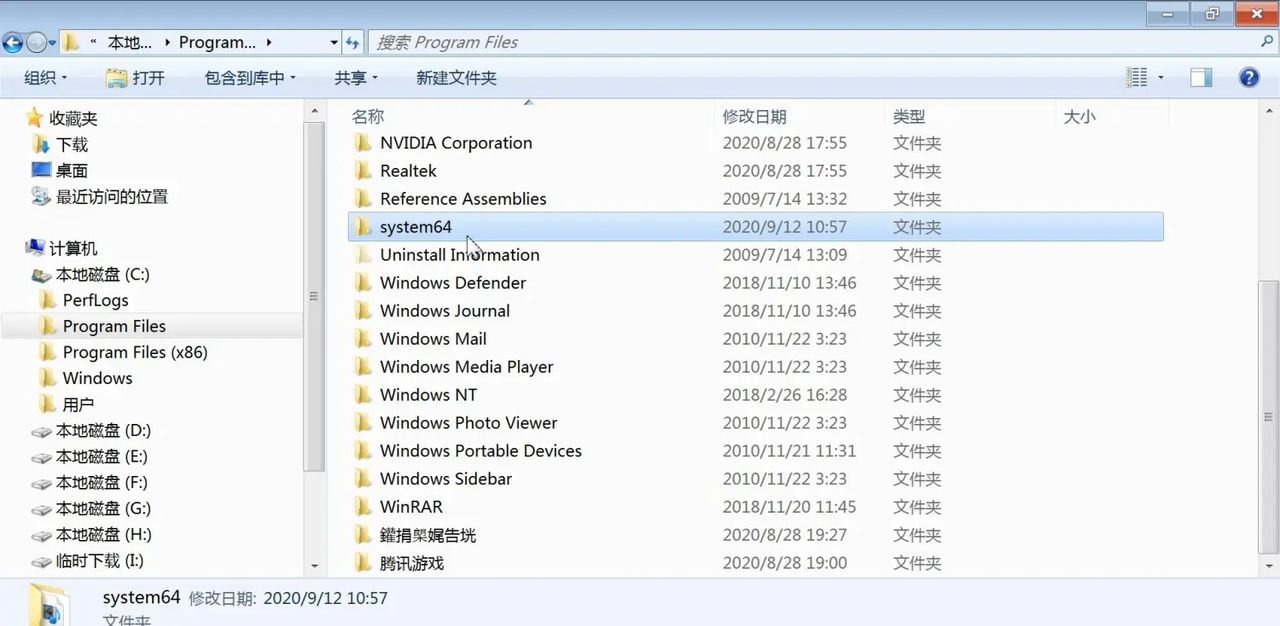Go back with the Back arrow button
The width and height of the screenshot is (1280, 626).
click(12, 43)
